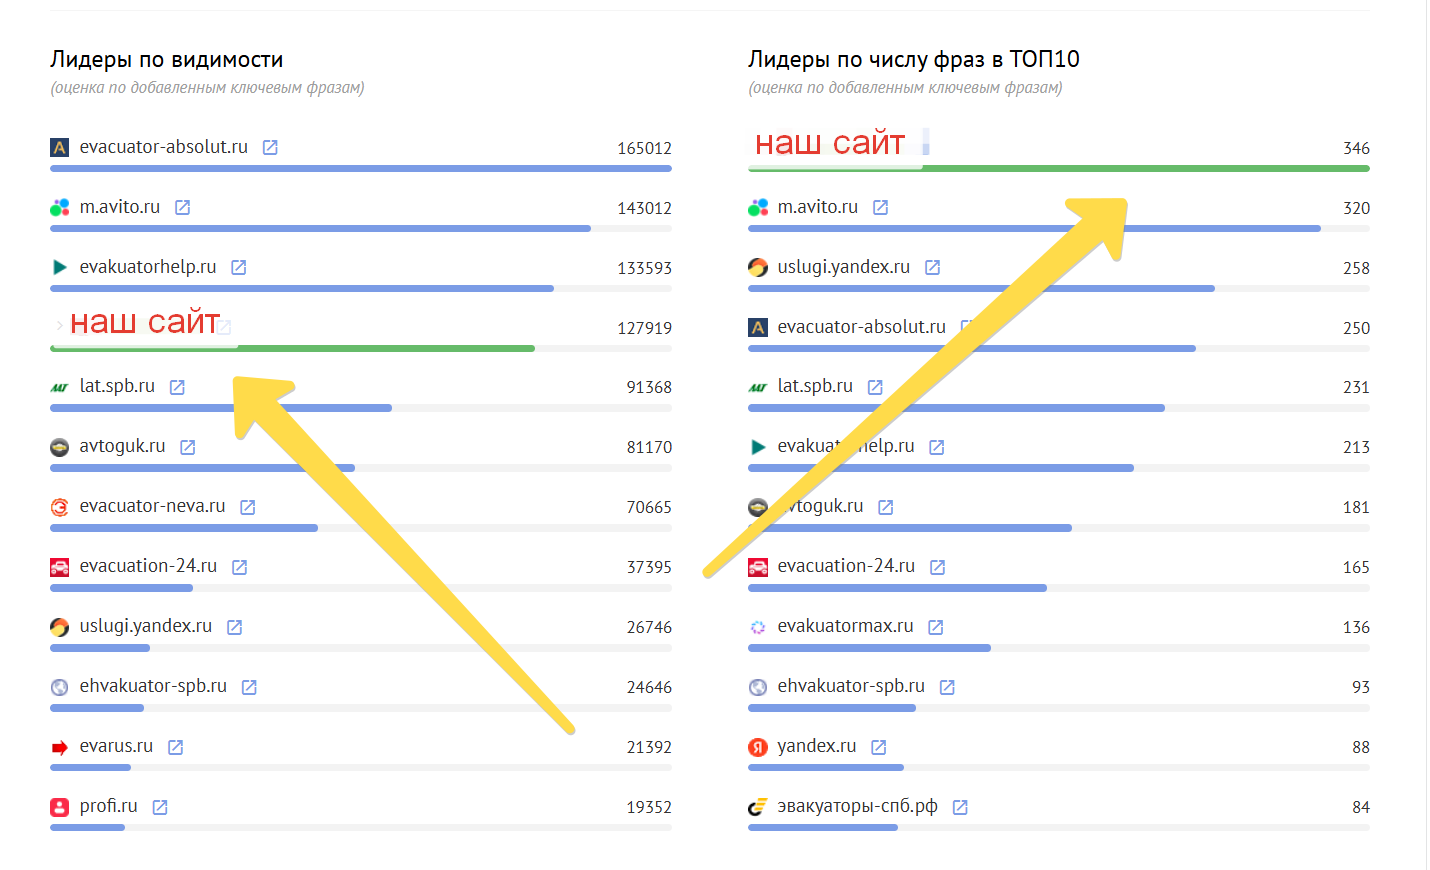Screen dimensions: 1430x870
Task: Click visibility value 70665
Action: pyautogui.click(x=649, y=507)
